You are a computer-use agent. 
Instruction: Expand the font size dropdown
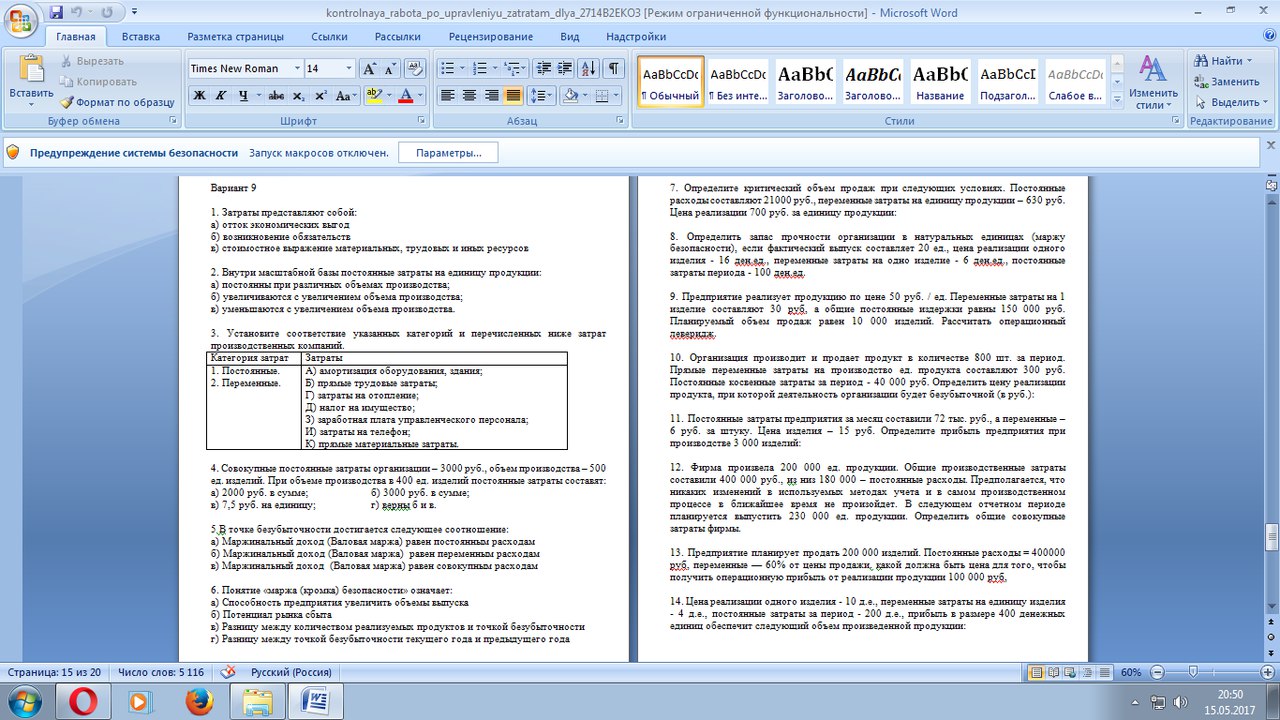(x=349, y=68)
